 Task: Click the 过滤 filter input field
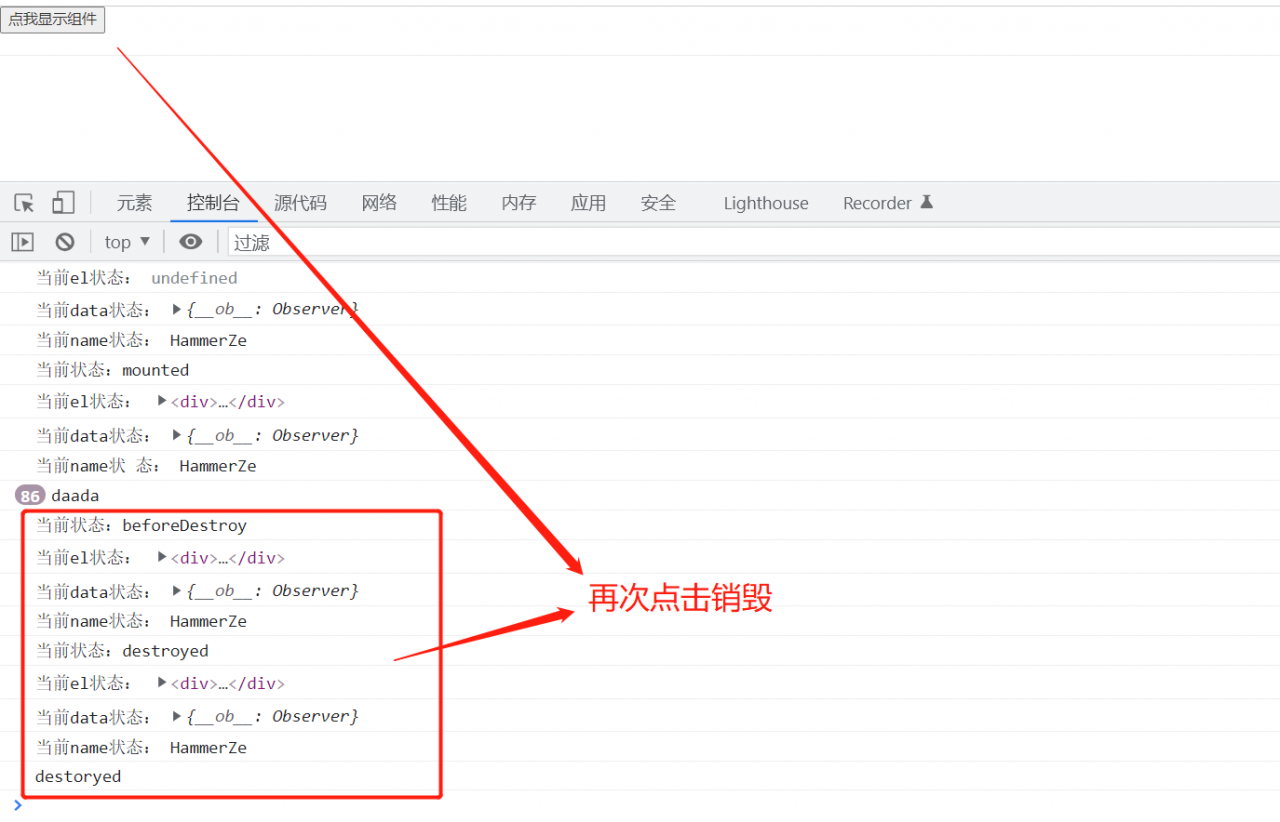point(700,242)
